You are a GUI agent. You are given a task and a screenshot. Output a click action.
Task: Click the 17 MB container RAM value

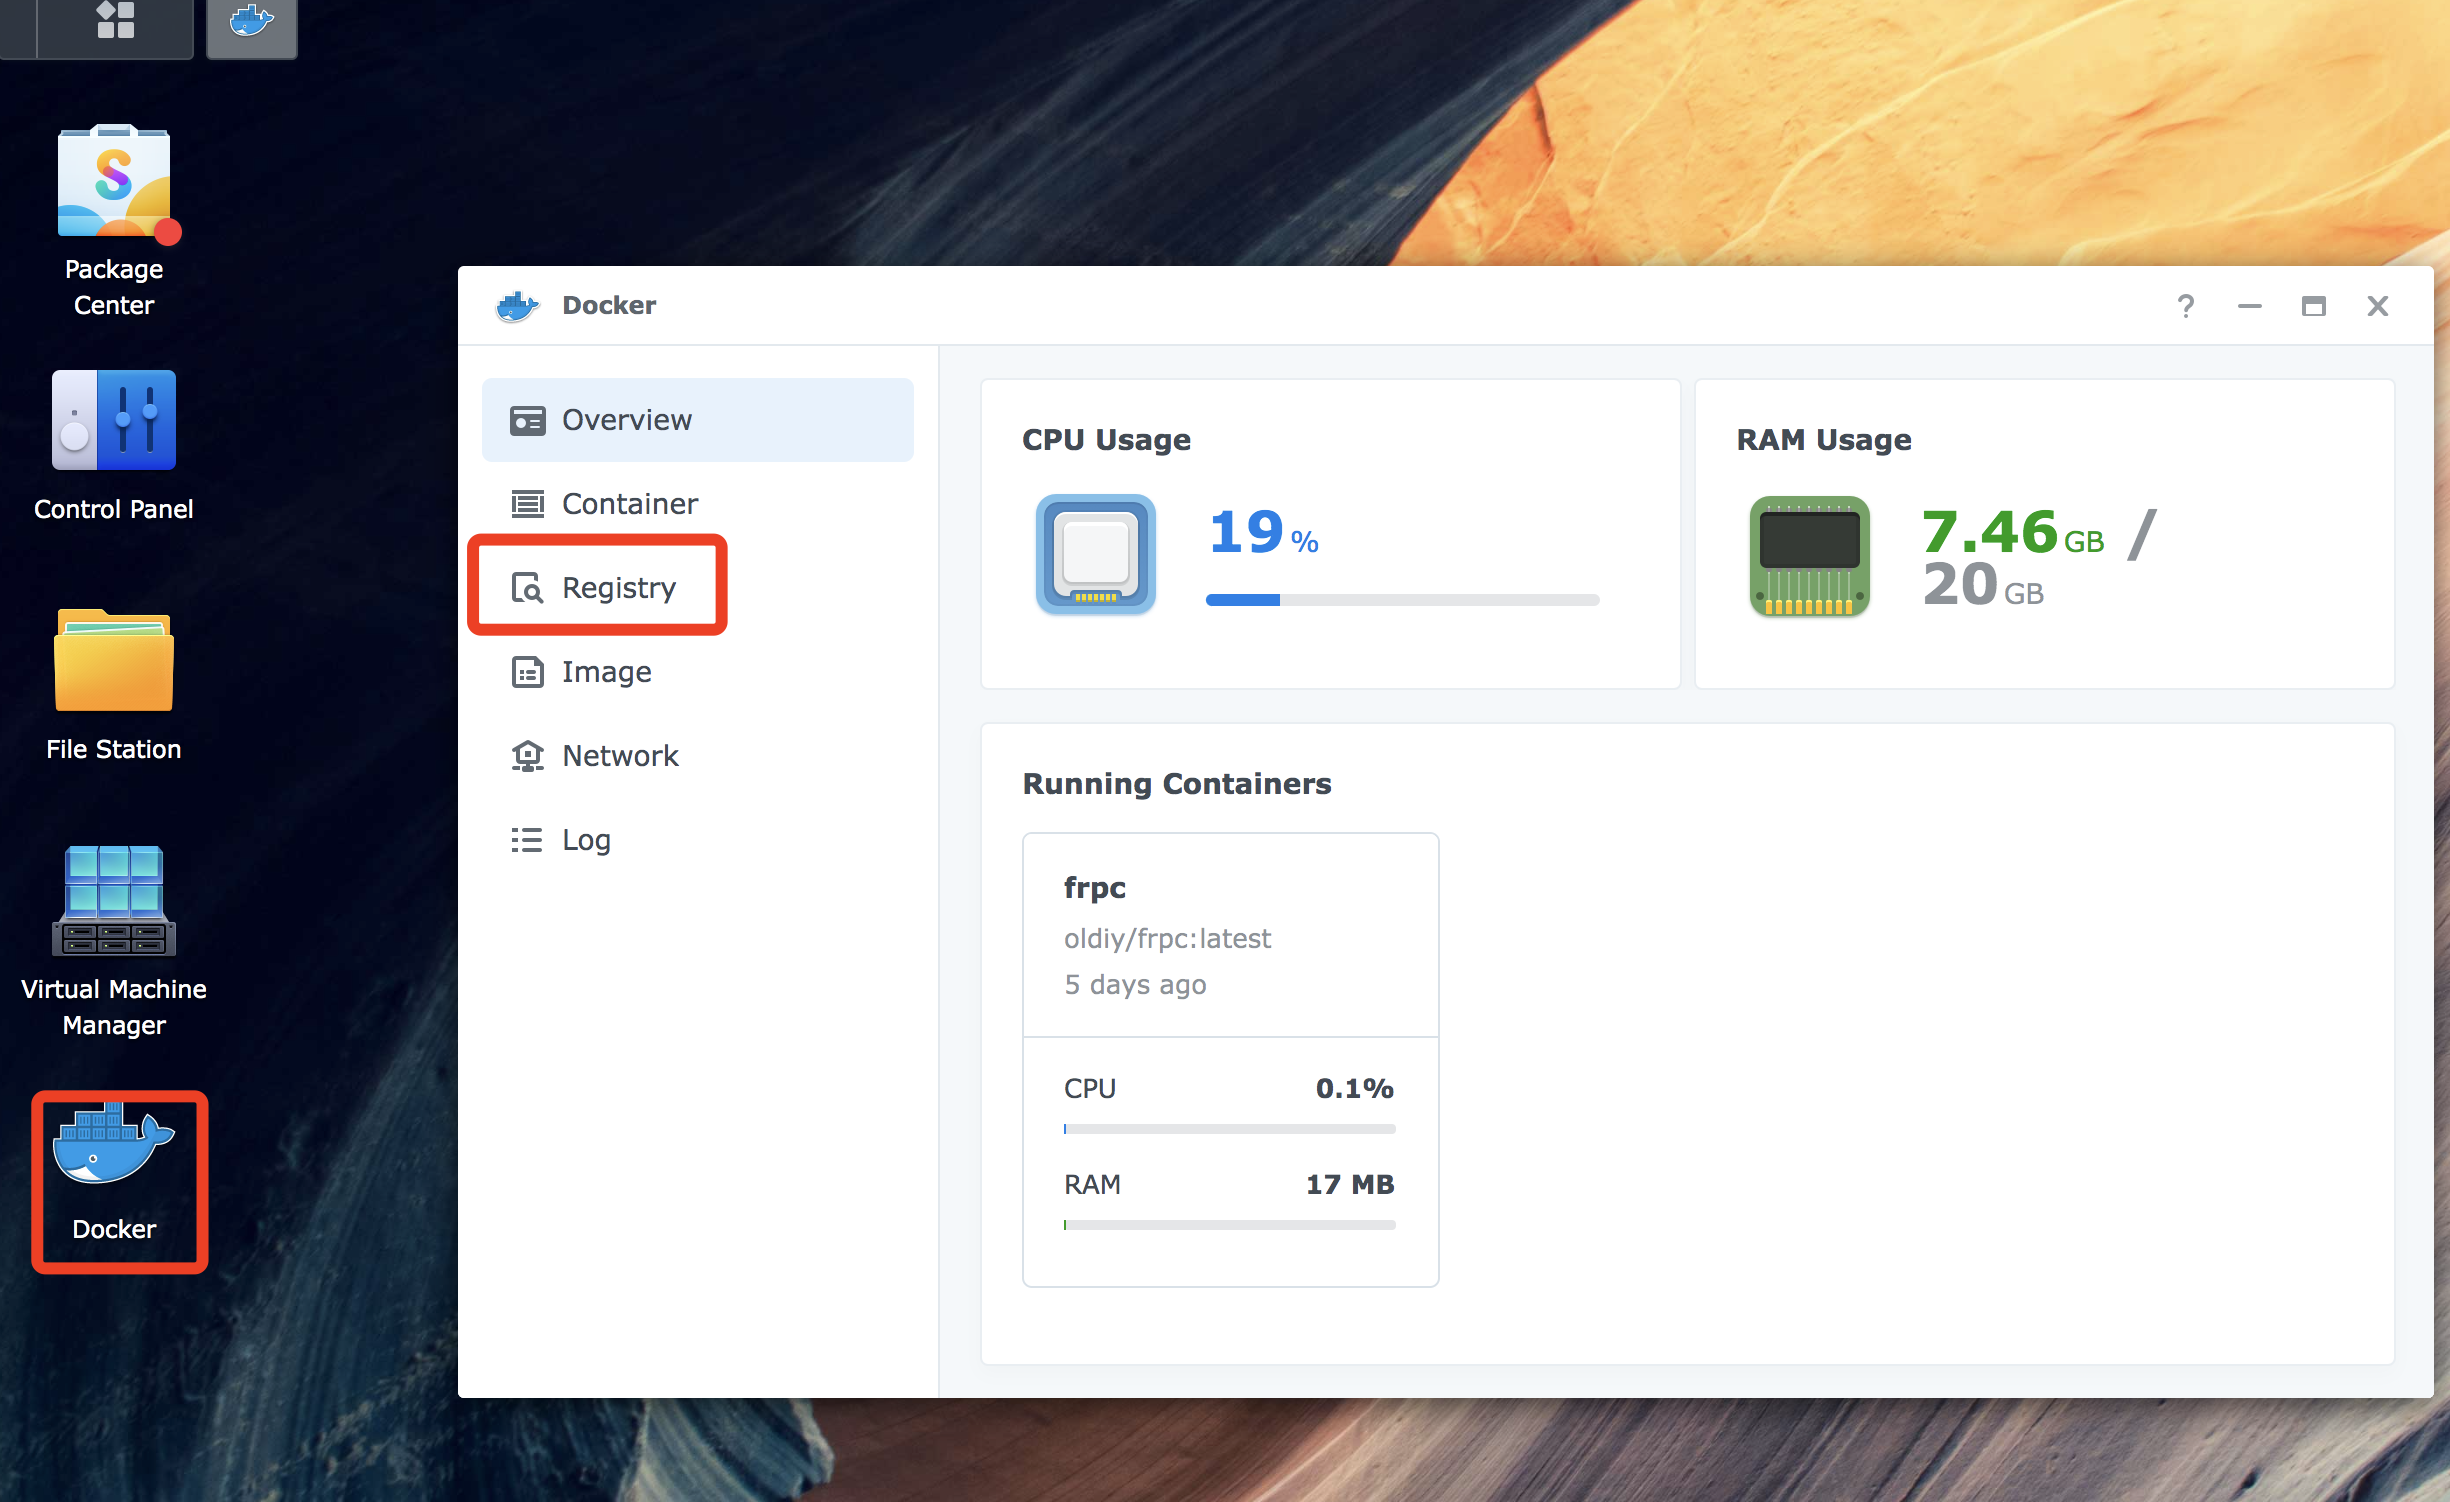pos(1350,1185)
